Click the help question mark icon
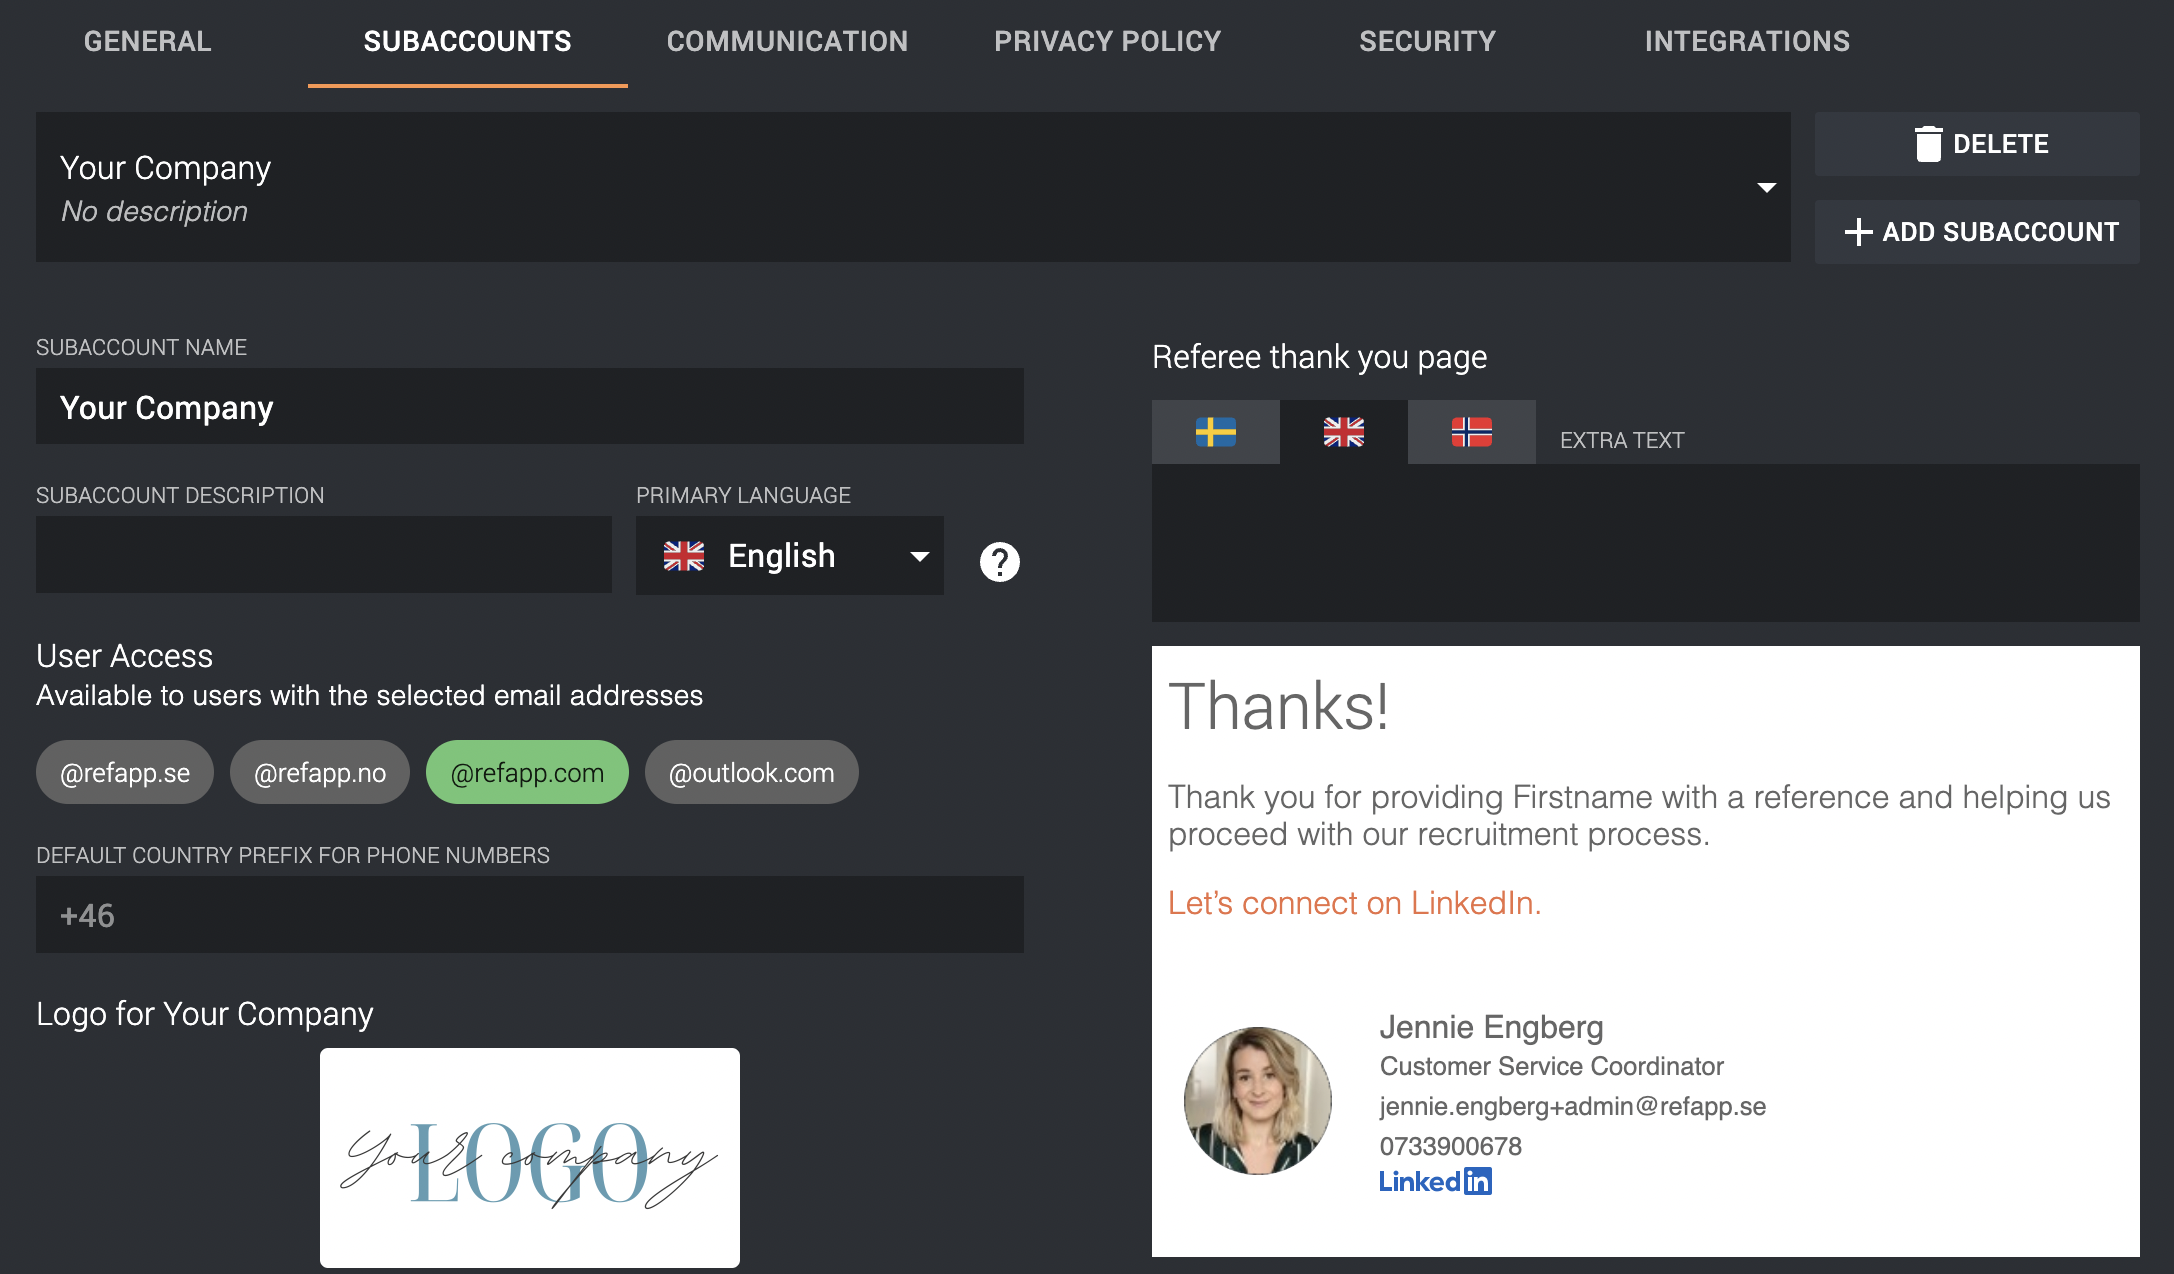This screenshot has width=2174, height=1274. click(999, 562)
